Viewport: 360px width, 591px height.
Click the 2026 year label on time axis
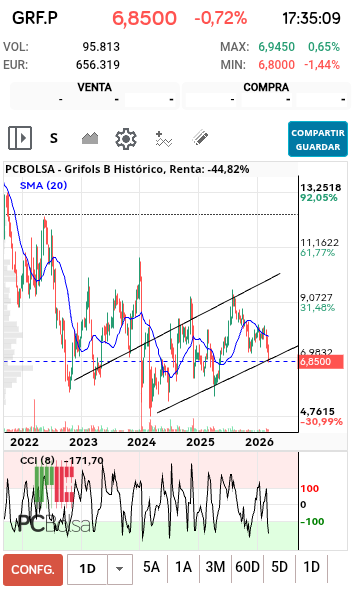259,442
